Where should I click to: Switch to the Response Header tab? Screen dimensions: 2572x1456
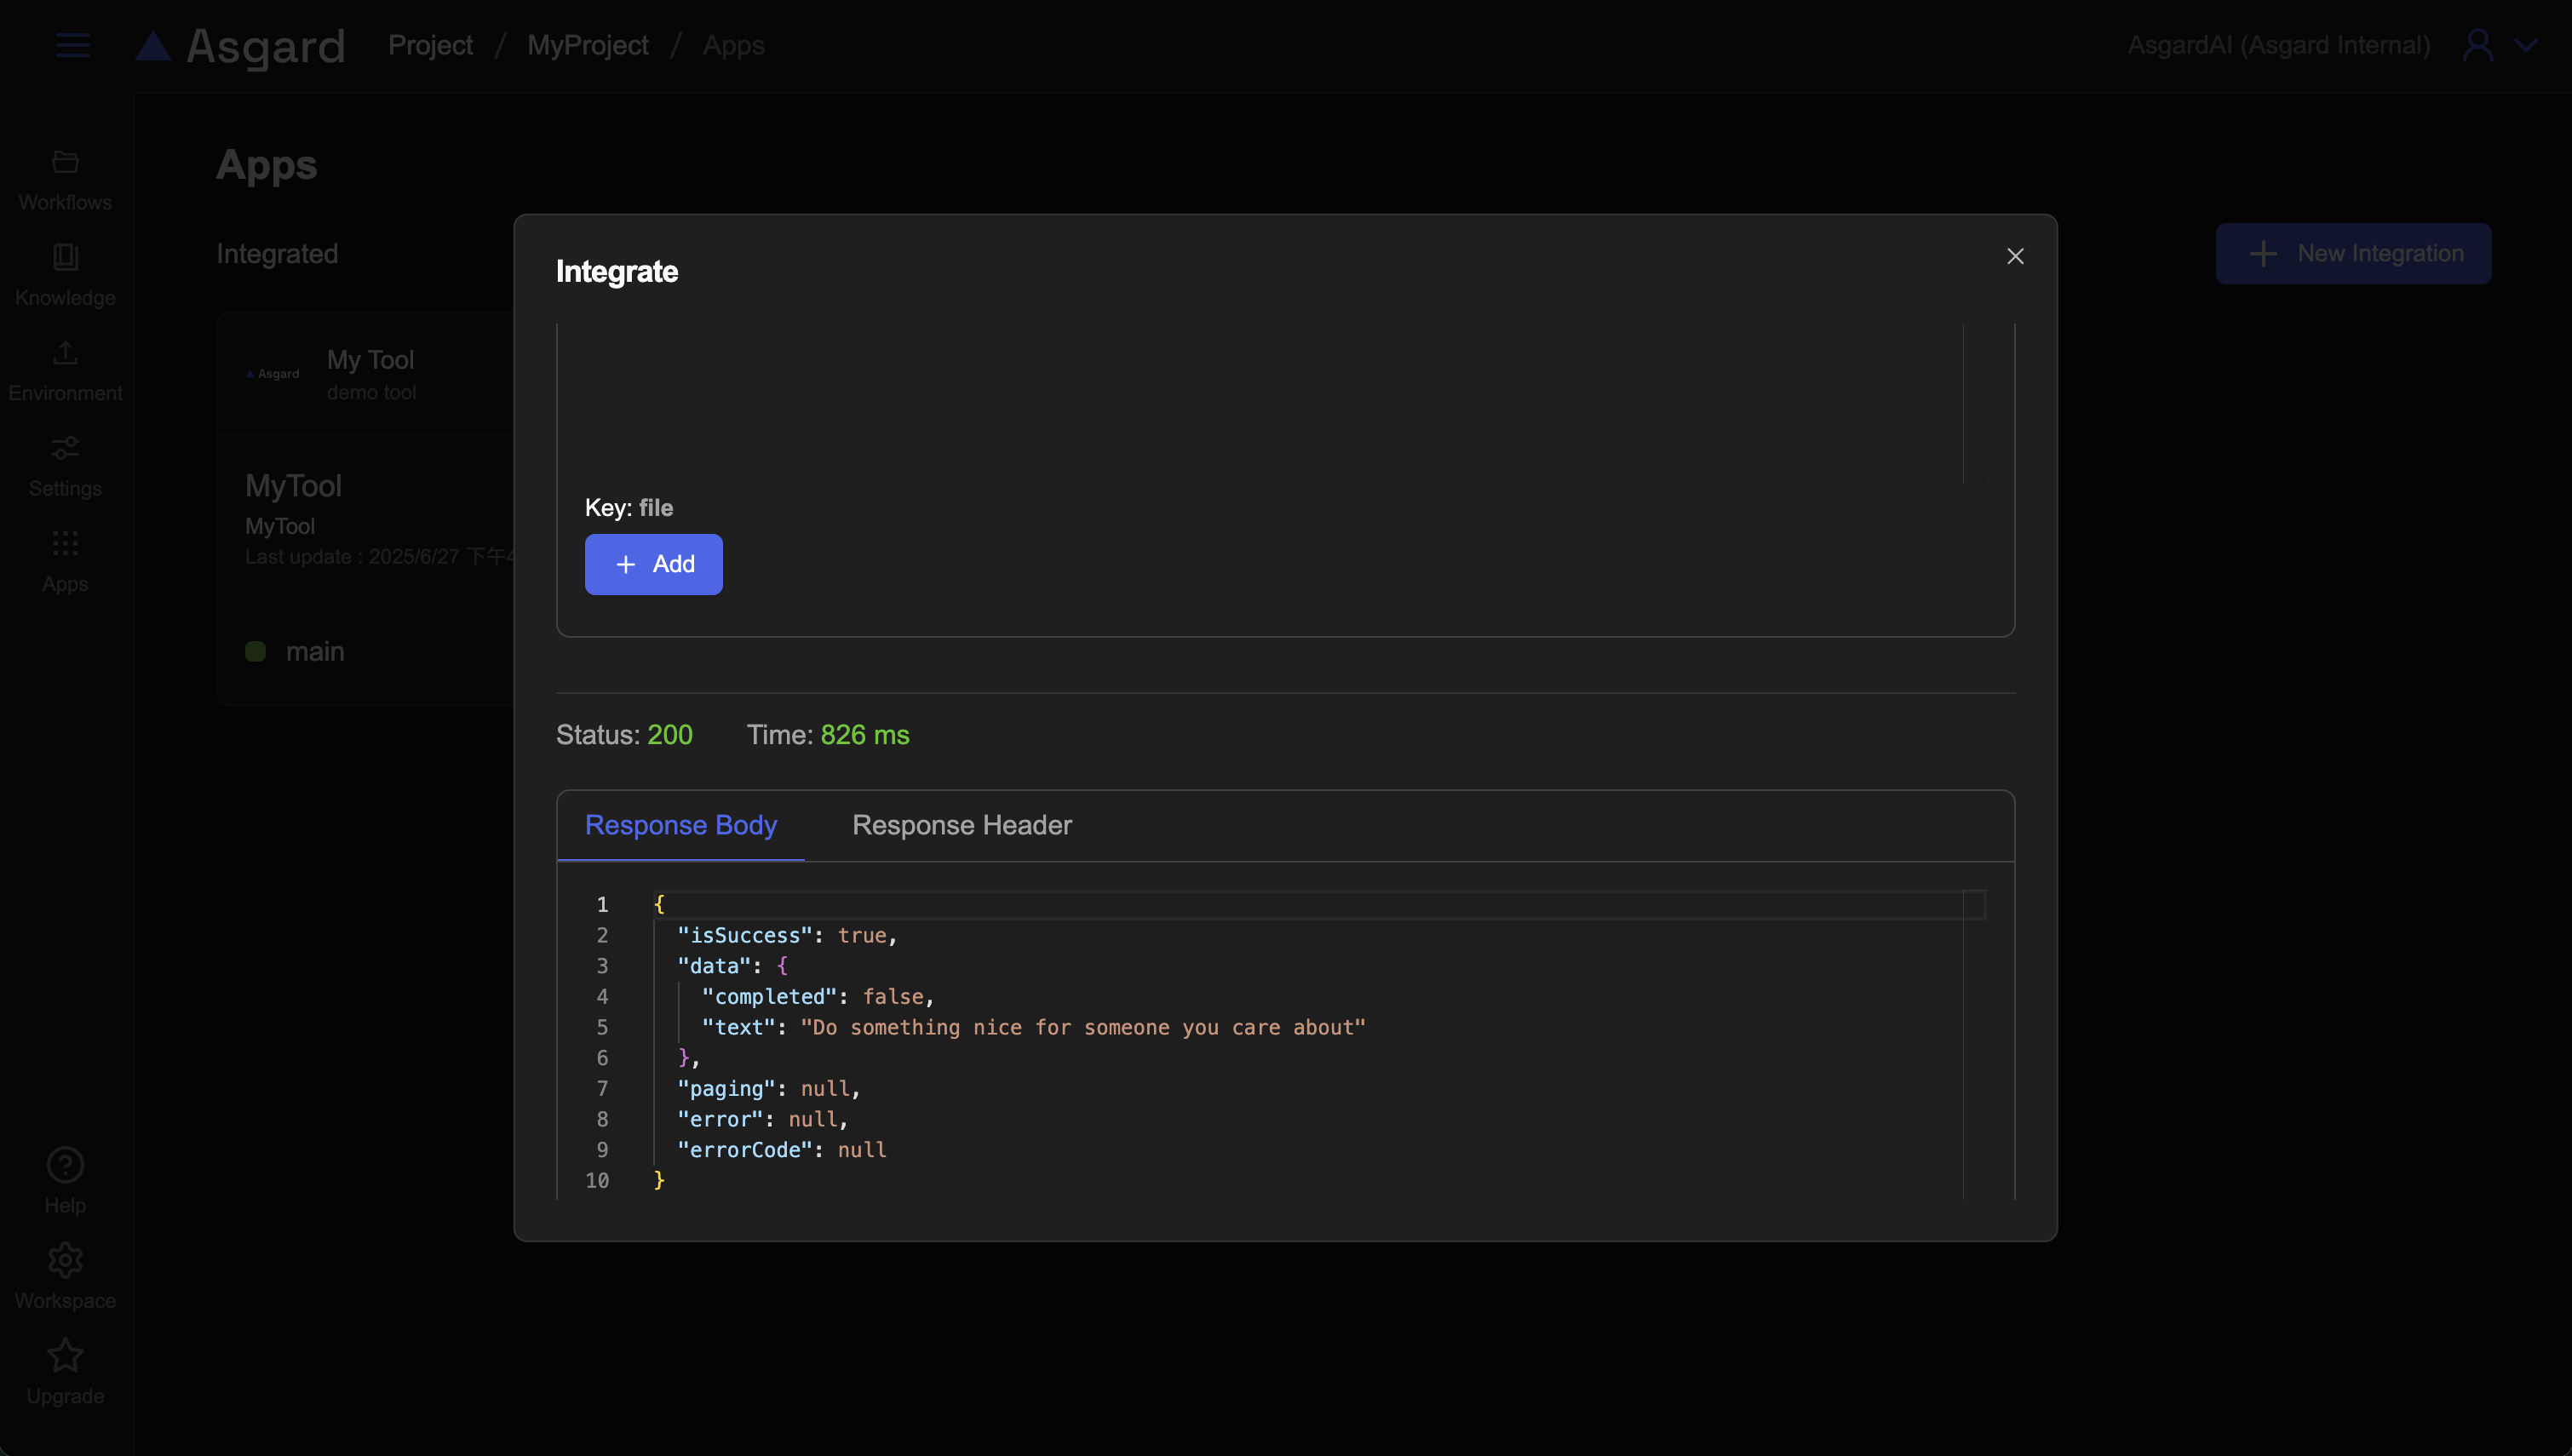(961, 825)
